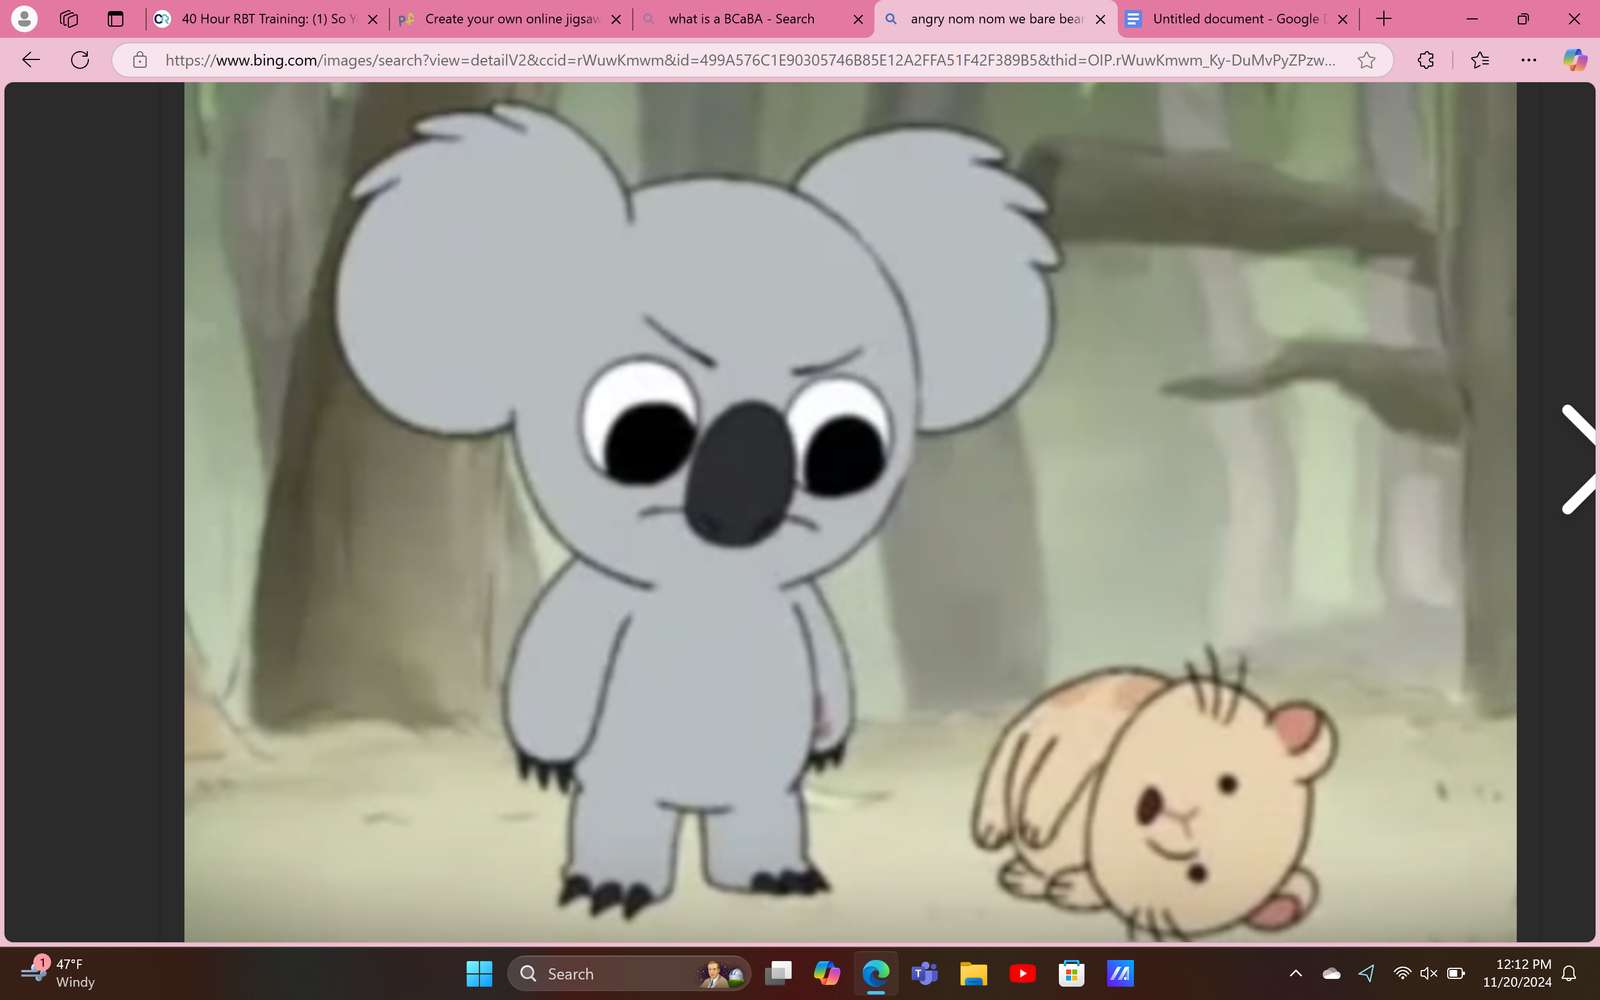1600x1000 pixels.
Task: Show hidden system tray icons
Action: 1295,973
